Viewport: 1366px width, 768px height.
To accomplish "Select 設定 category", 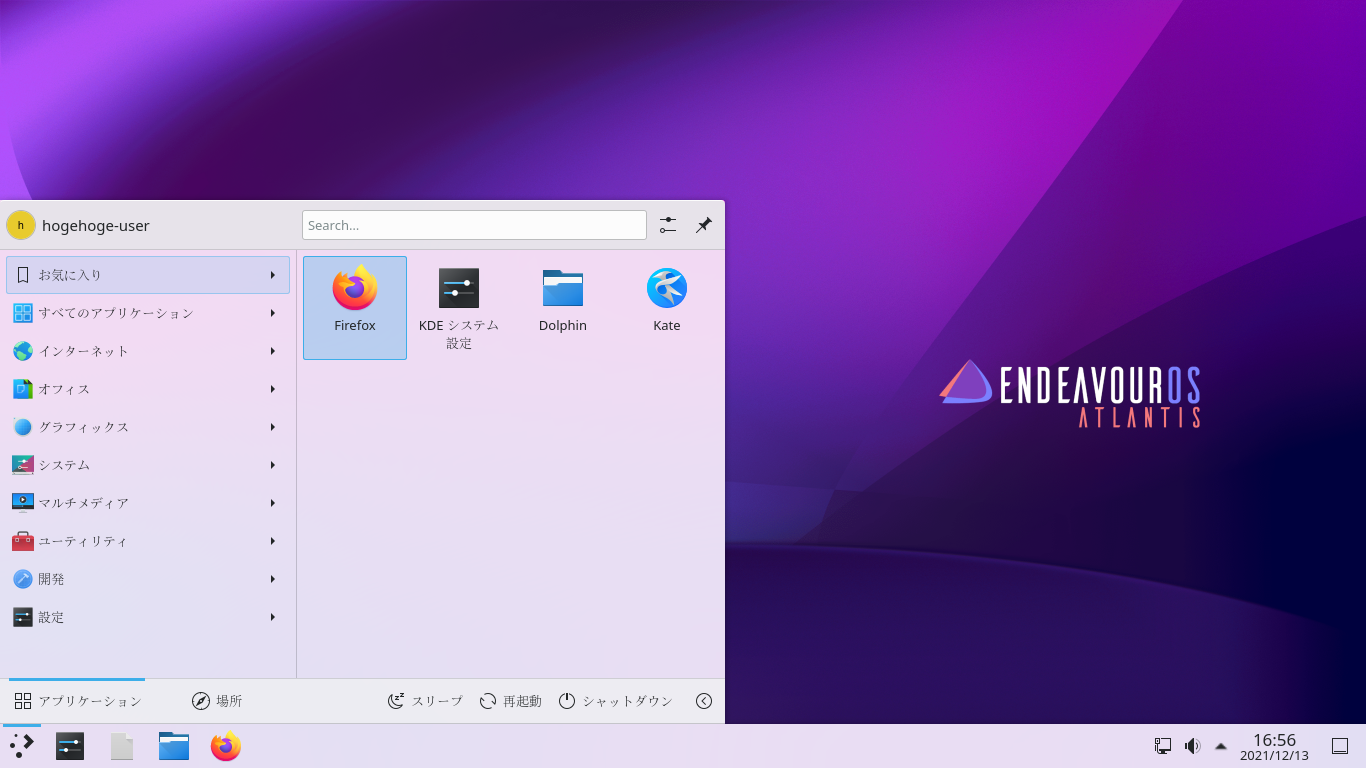I will click(x=148, y=617).
